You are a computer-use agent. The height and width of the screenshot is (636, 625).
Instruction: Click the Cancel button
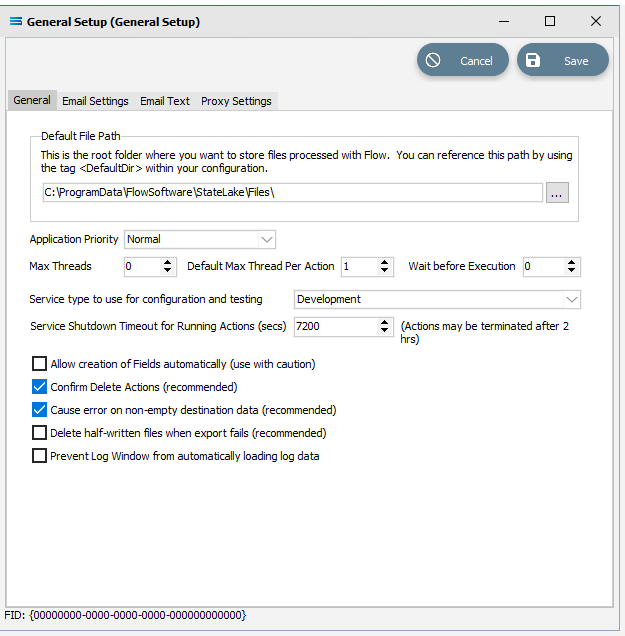463,60
